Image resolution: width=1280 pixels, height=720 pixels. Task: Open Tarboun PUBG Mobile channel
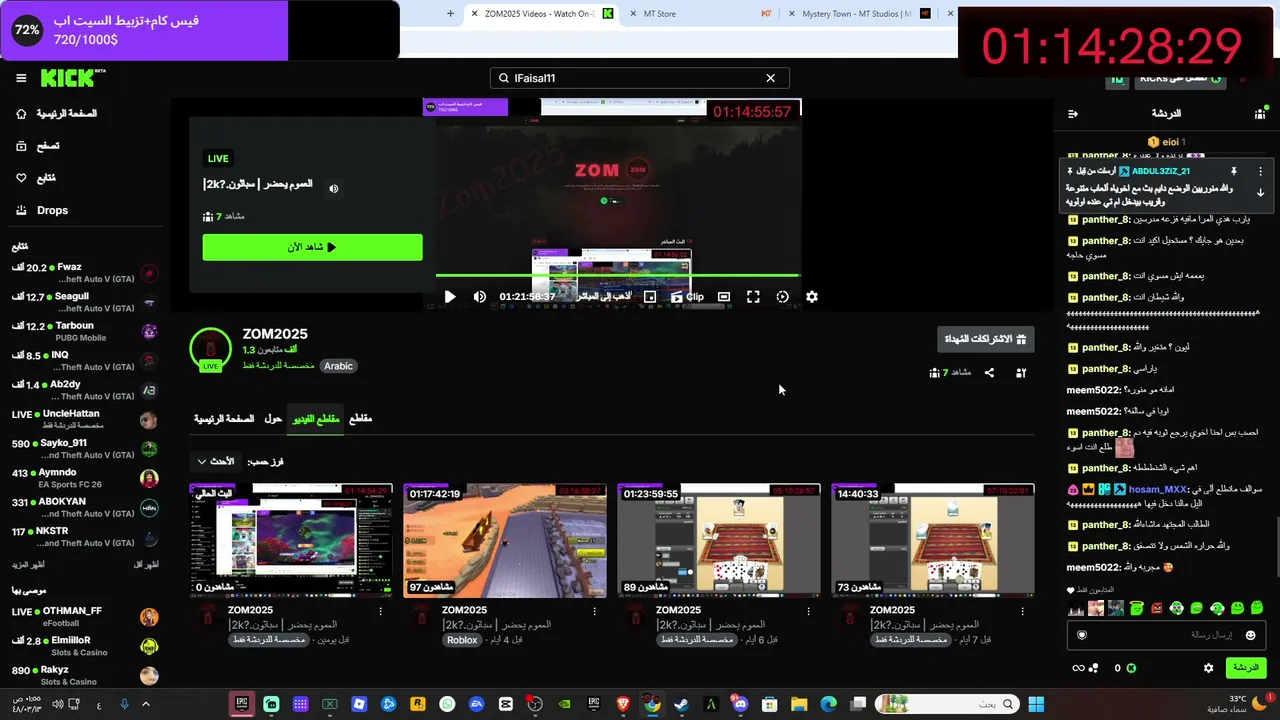(x=84, y=332)
